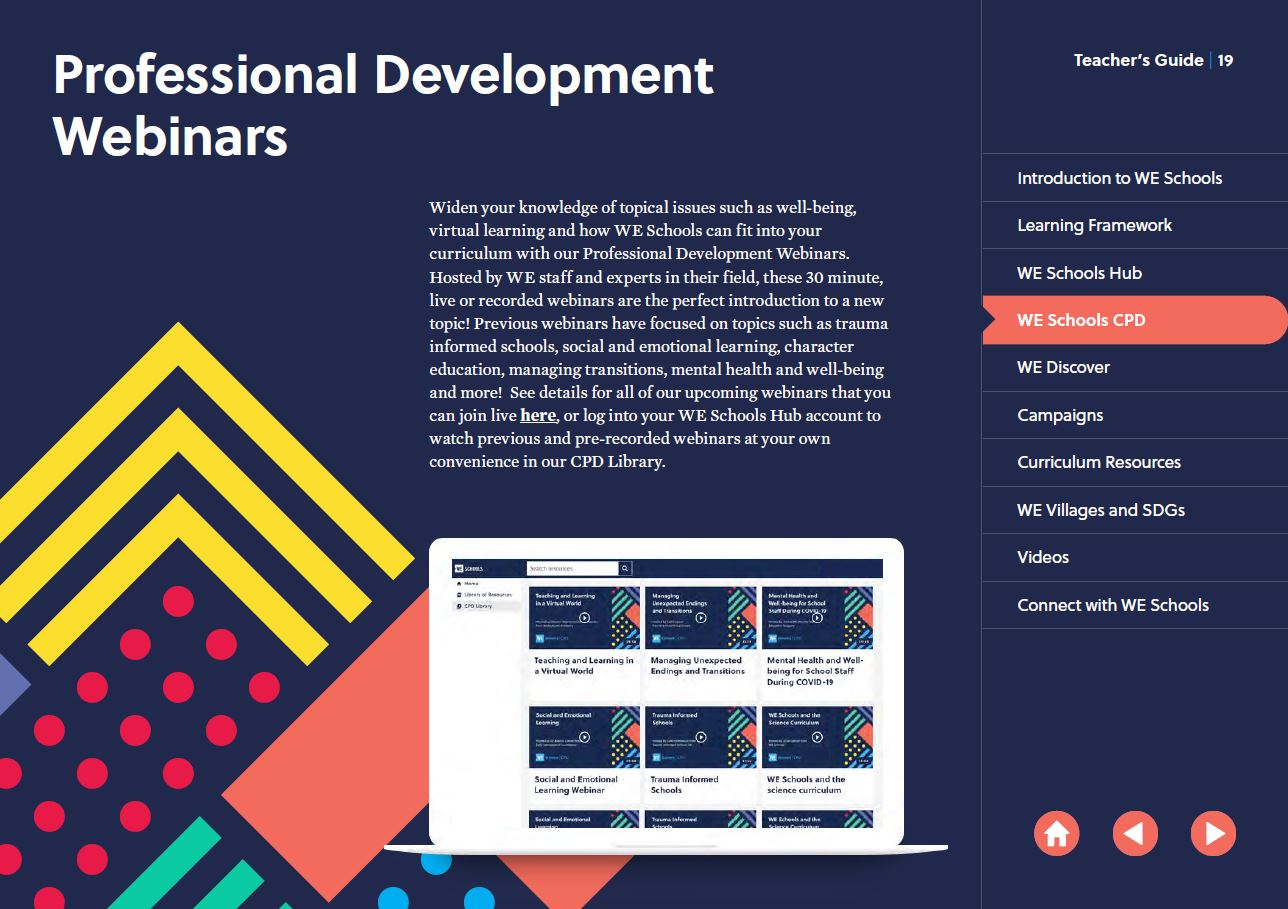Navigate to the WE Discover section

pyautogui.click(x=1135, y=367)
